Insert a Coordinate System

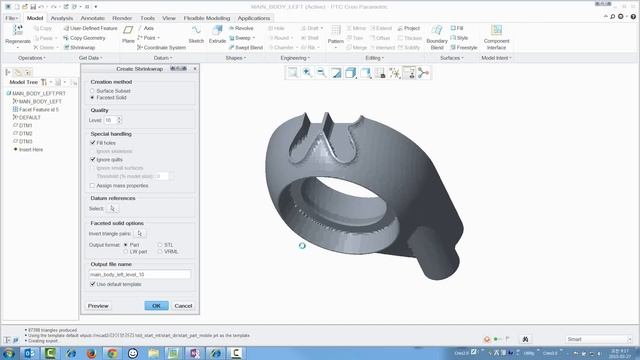click(162, 48)
